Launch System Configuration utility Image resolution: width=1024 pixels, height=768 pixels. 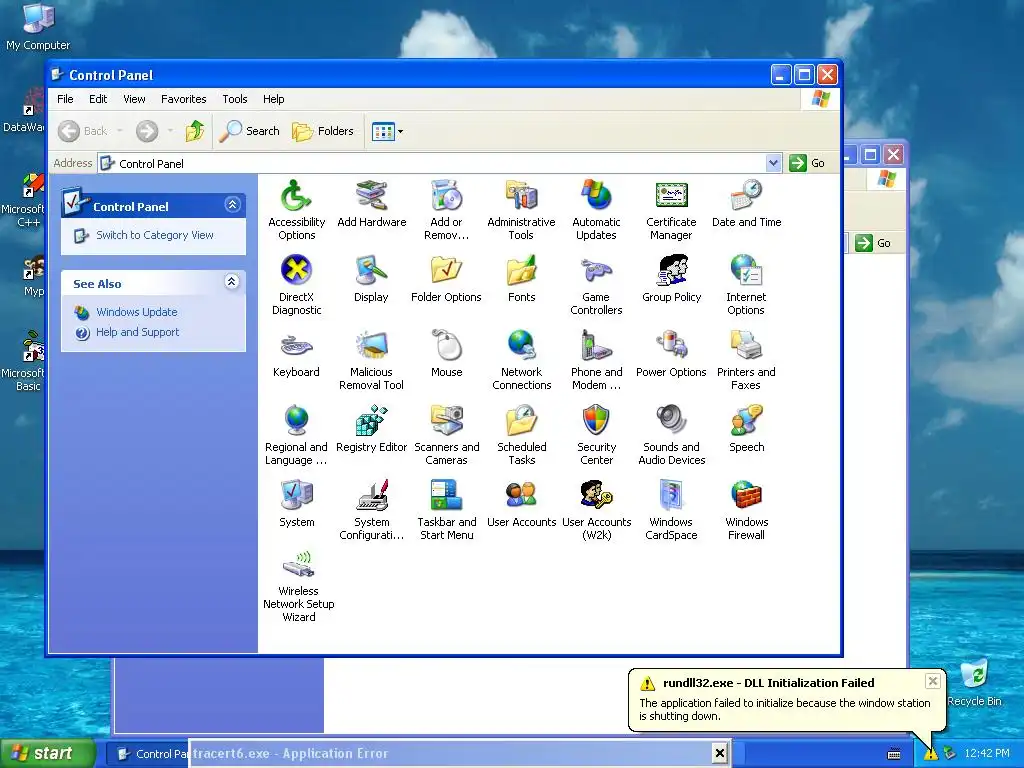(372, 511)
